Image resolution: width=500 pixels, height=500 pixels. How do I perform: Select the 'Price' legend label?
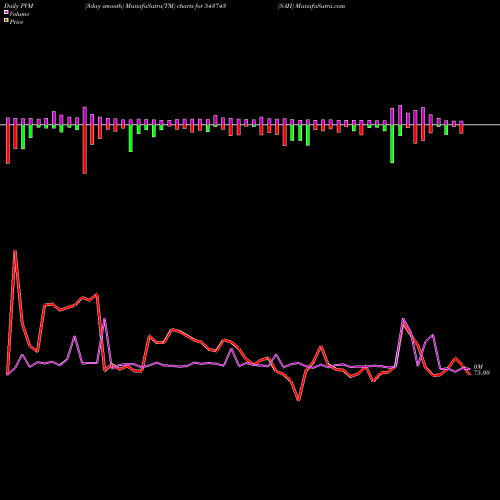[16, 22]
